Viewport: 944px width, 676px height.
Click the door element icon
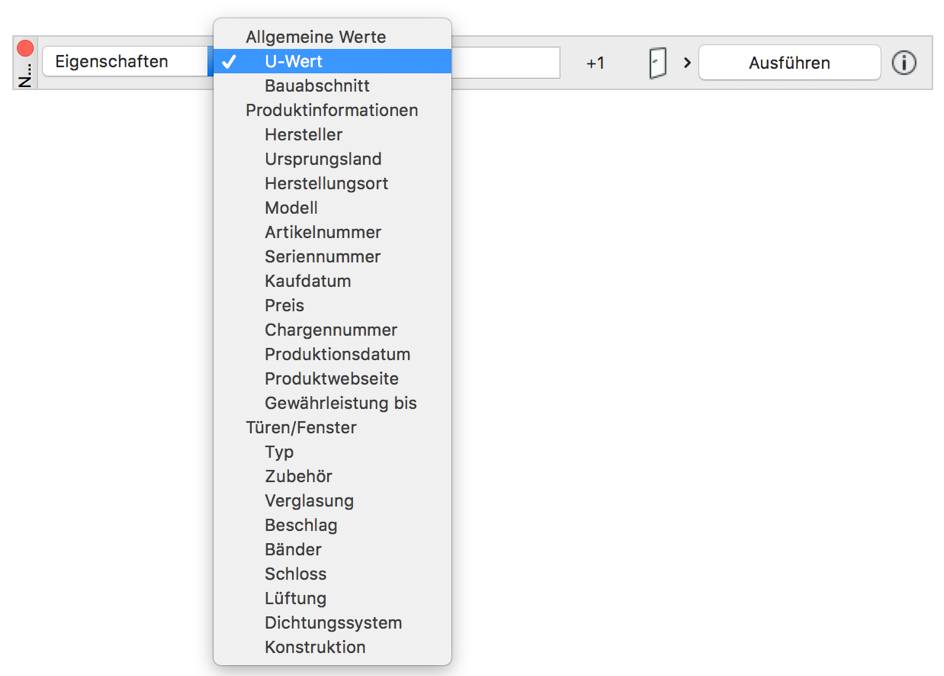click(x=657, y=63)
